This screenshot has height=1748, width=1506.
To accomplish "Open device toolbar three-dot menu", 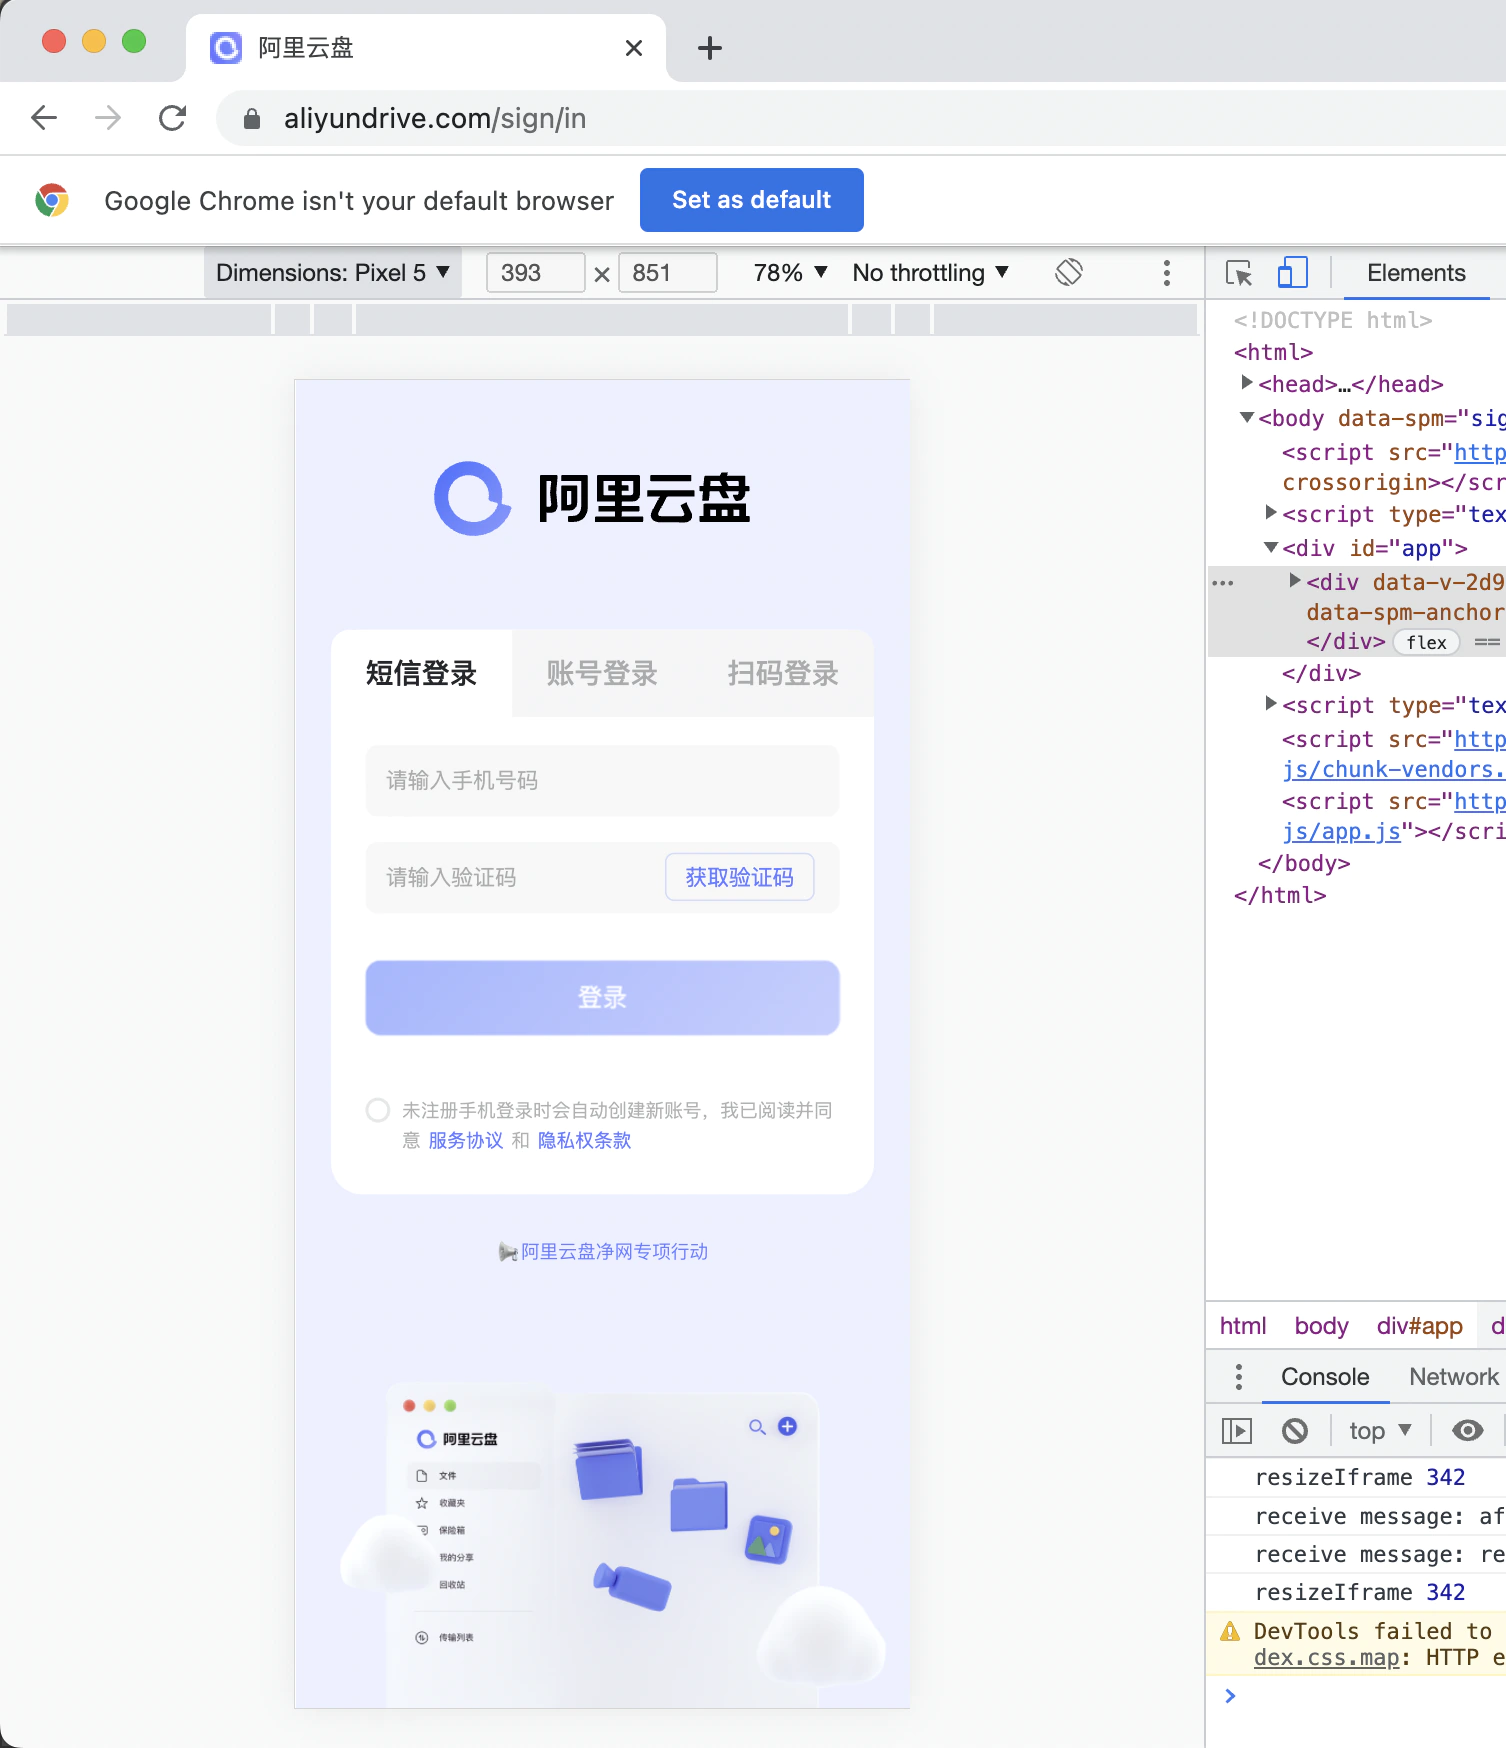I will pos(1167,273).
